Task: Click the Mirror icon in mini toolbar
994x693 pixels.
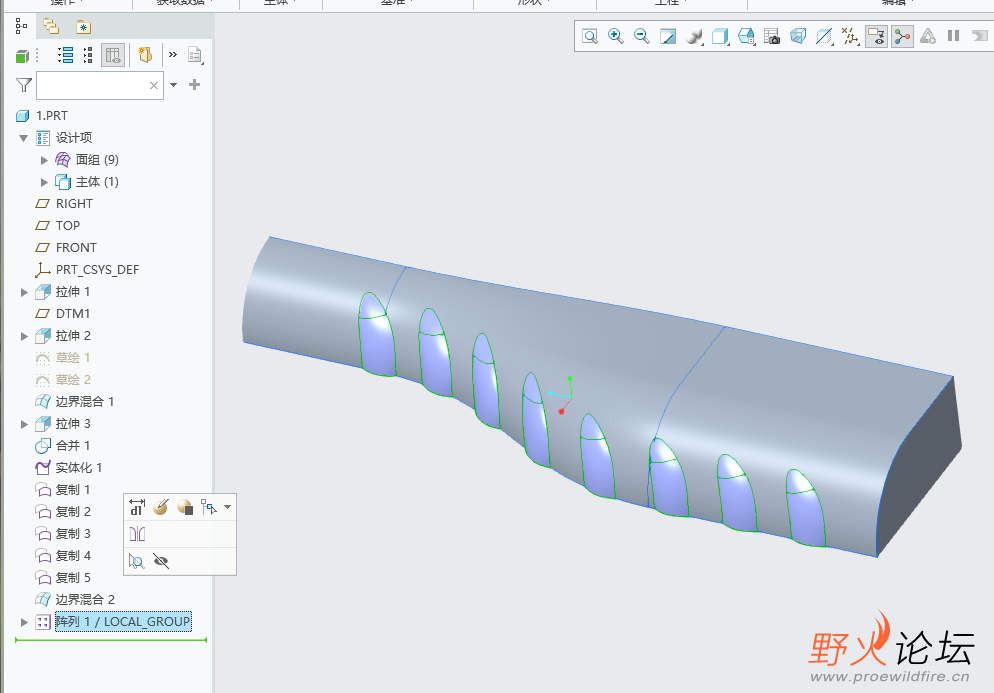Action: point(137,535)
